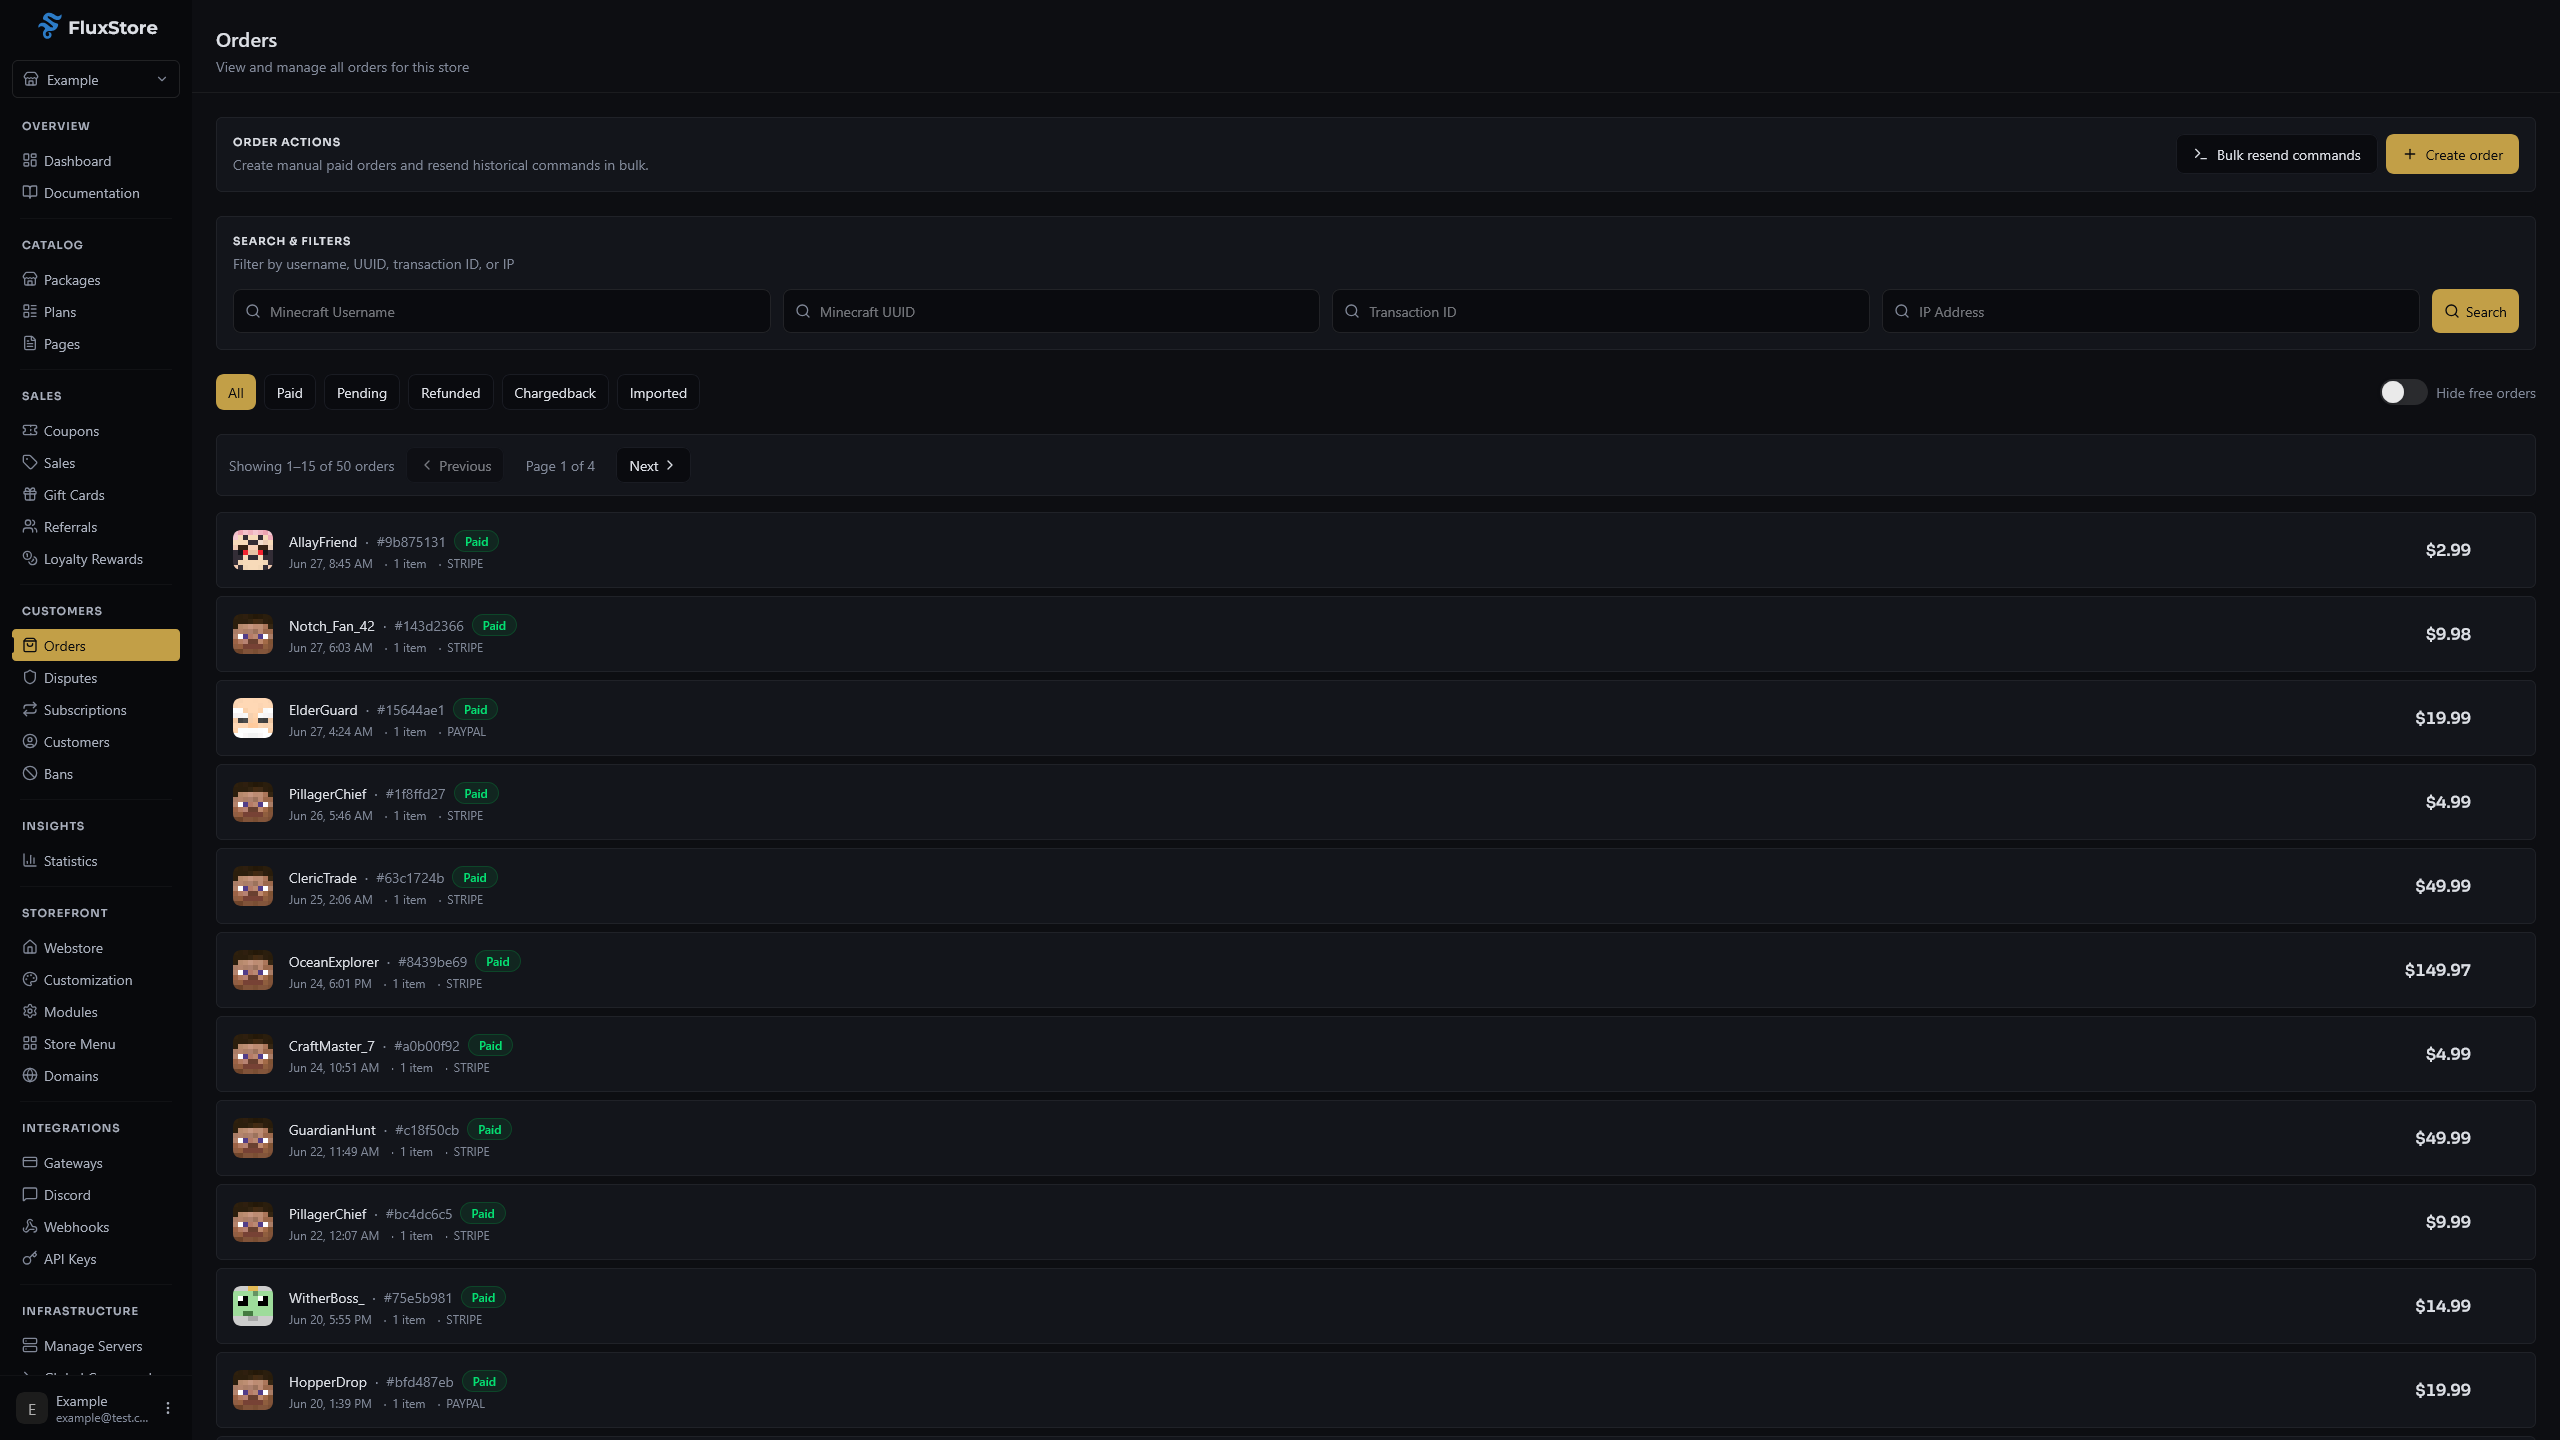
Task: Open the Bans icon
Action: (x=30, y=773)
